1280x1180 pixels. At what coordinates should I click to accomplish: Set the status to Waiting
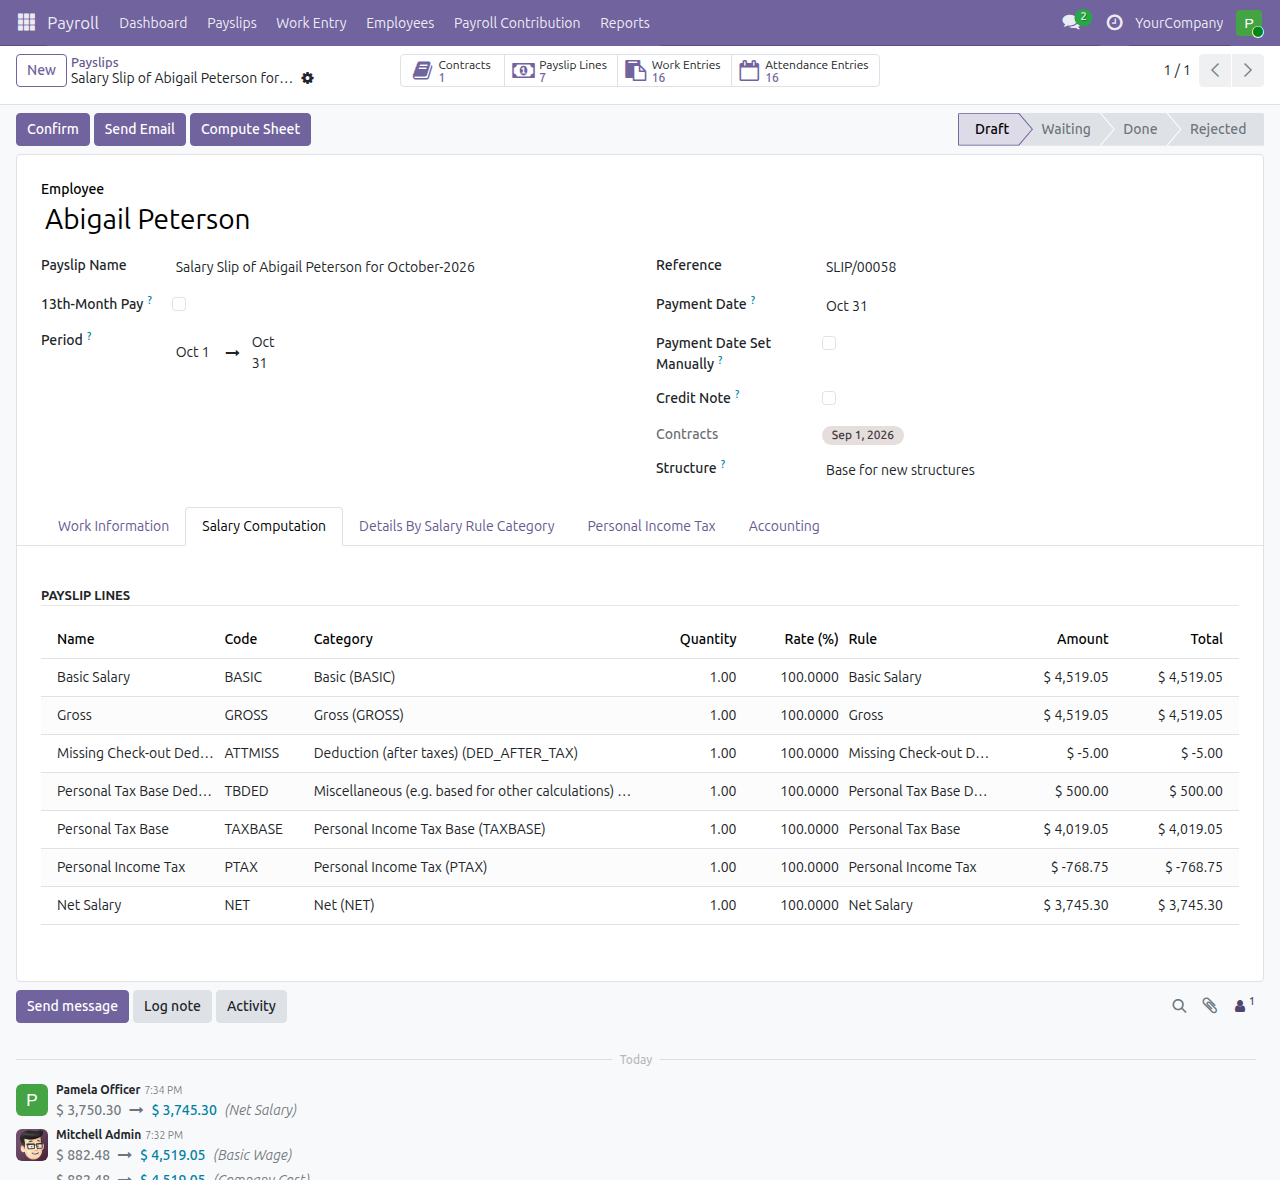1066,129
